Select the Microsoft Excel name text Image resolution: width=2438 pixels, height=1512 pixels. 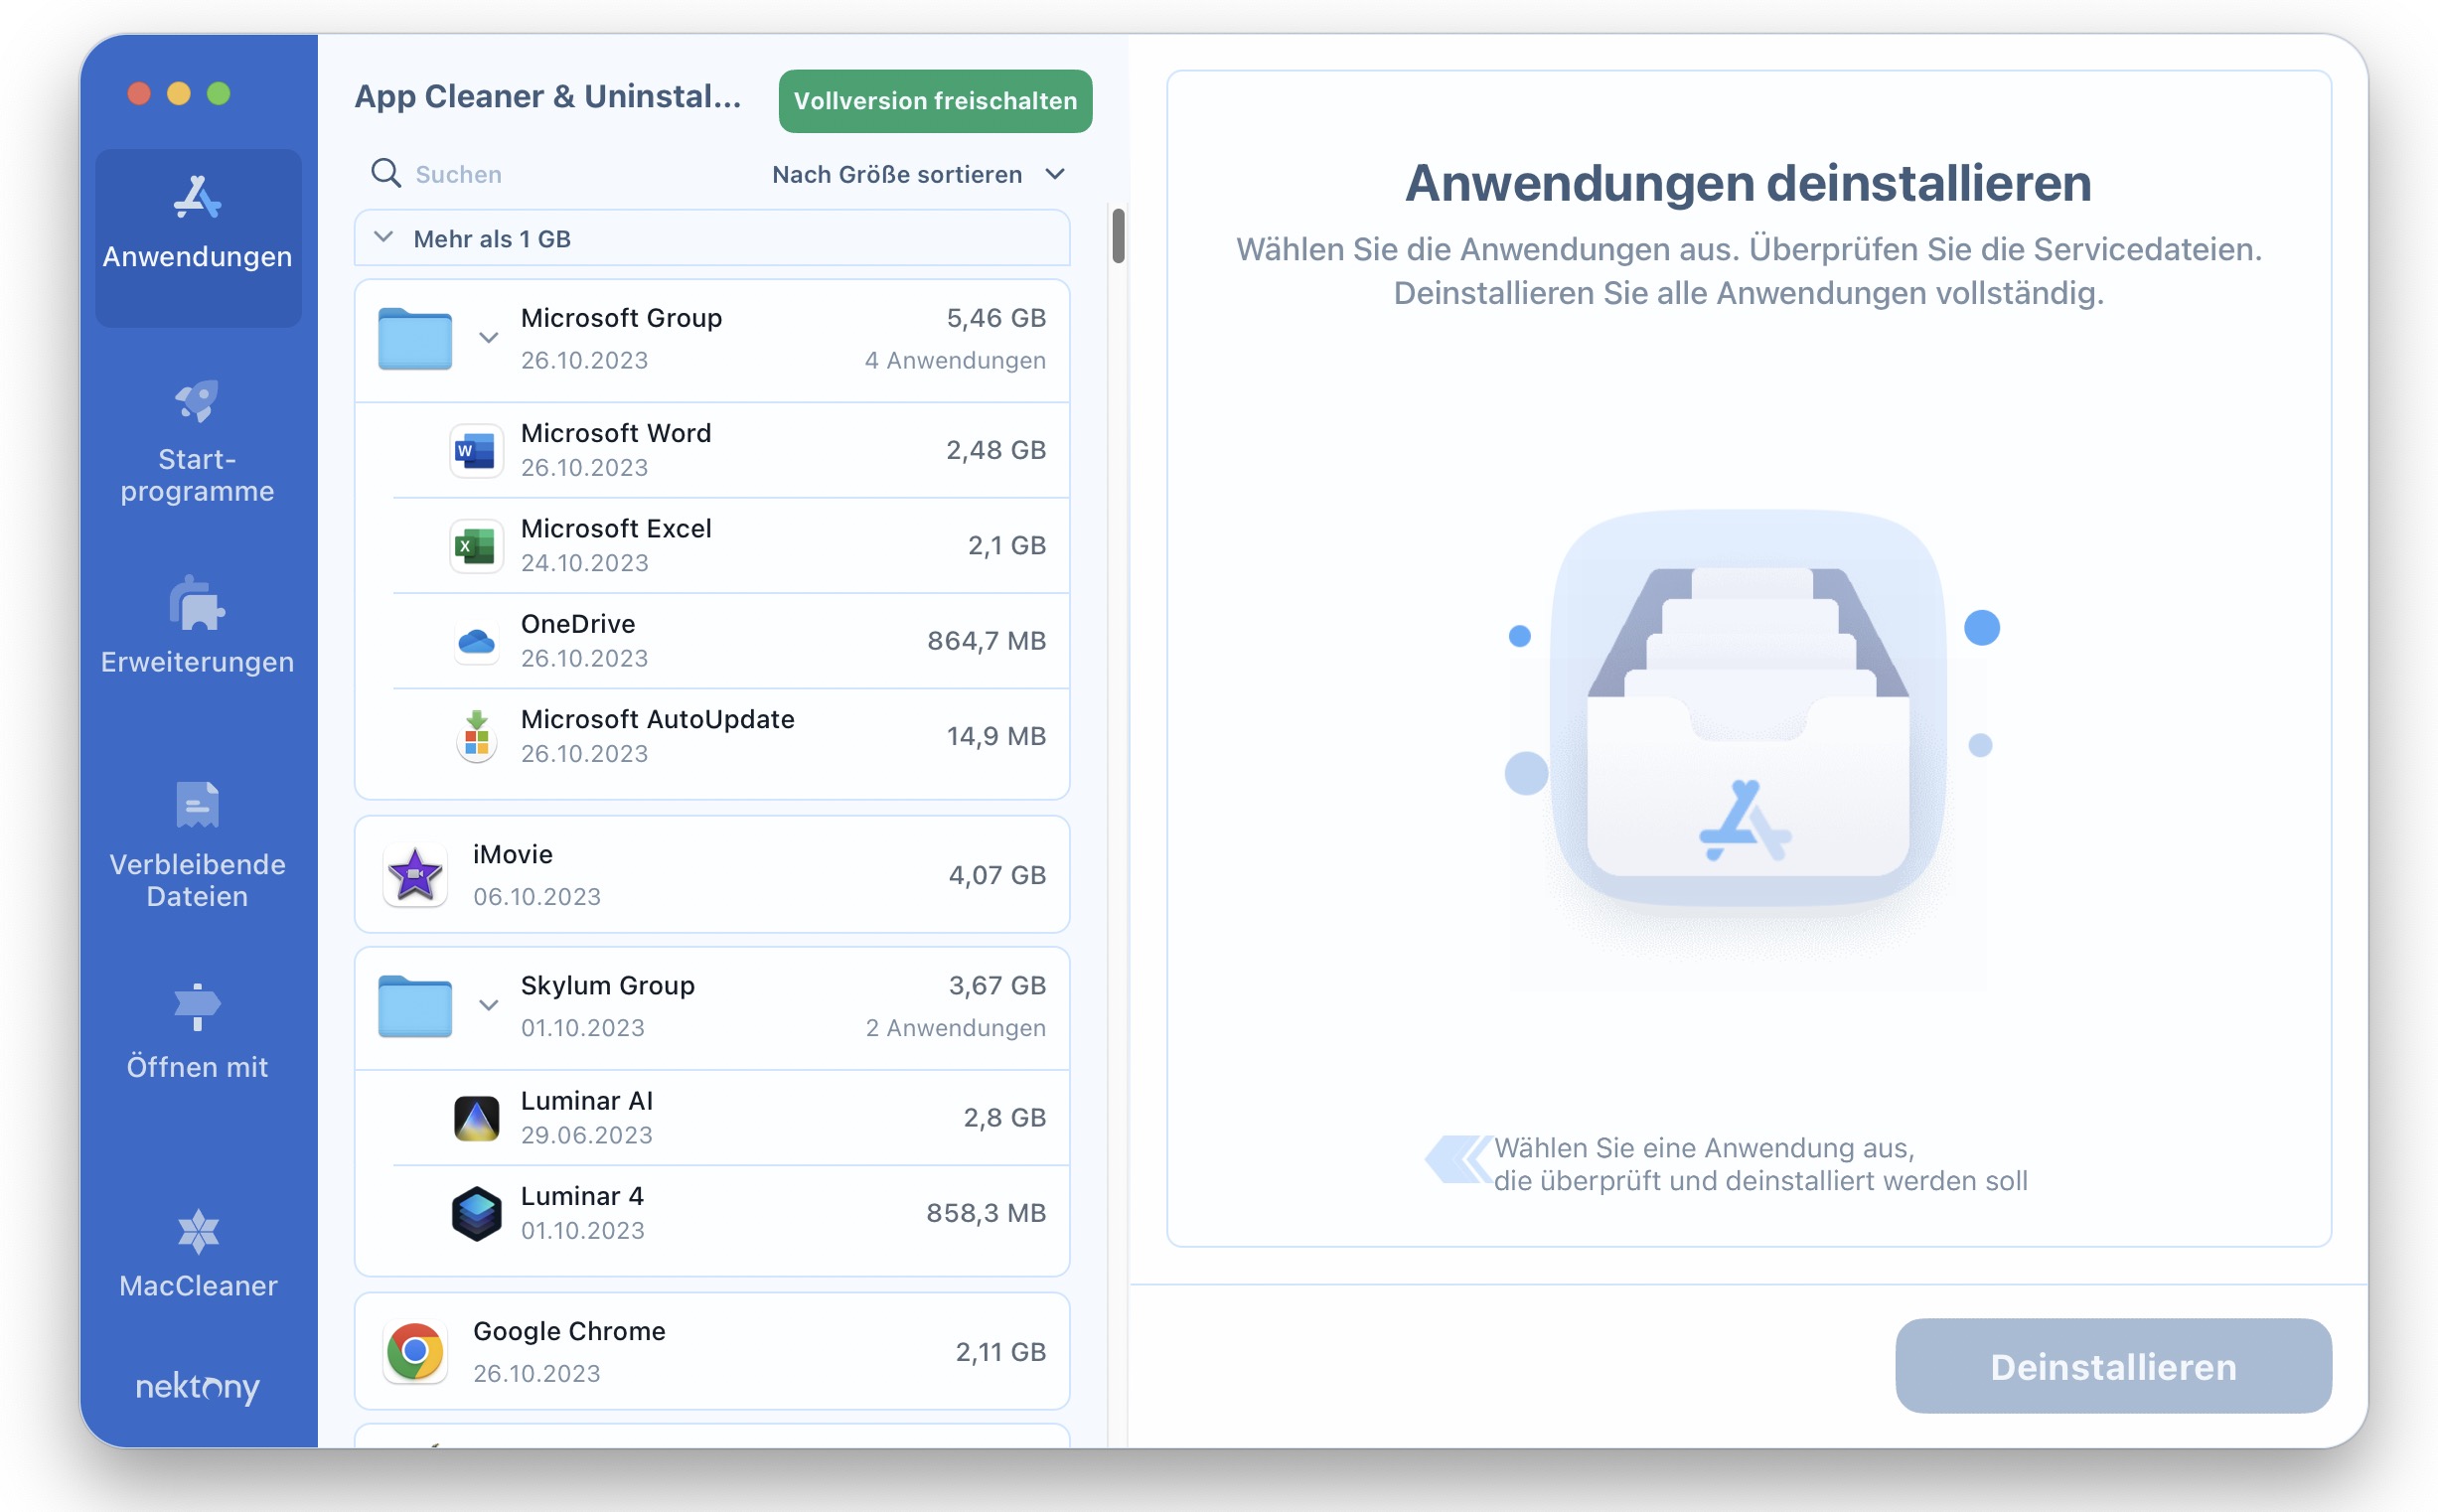616,528
